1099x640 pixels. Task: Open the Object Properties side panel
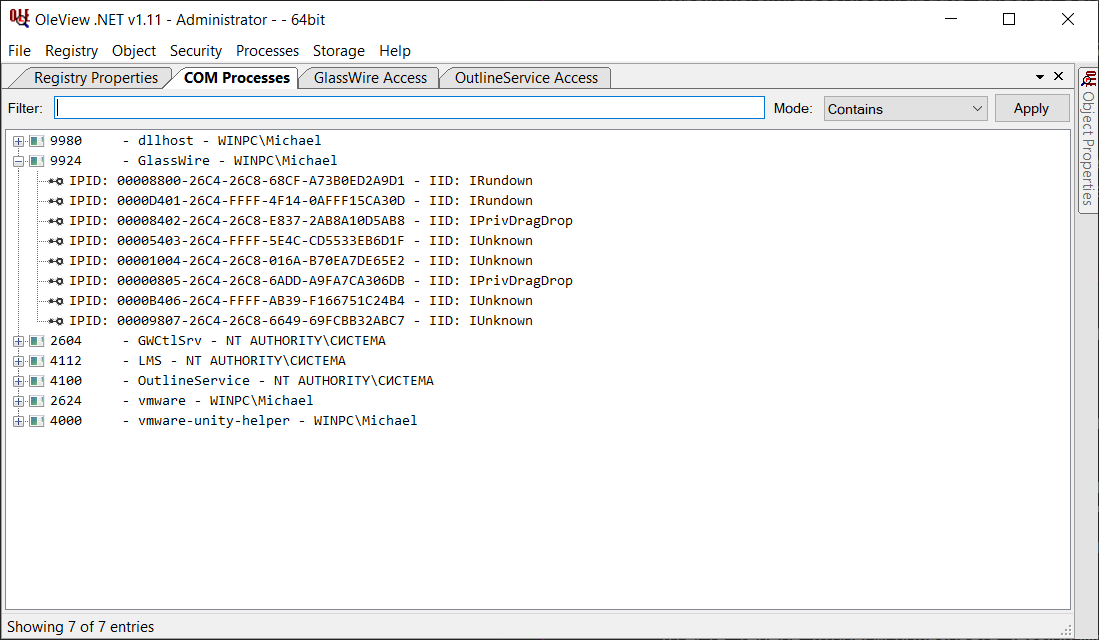coord(1088,140)
